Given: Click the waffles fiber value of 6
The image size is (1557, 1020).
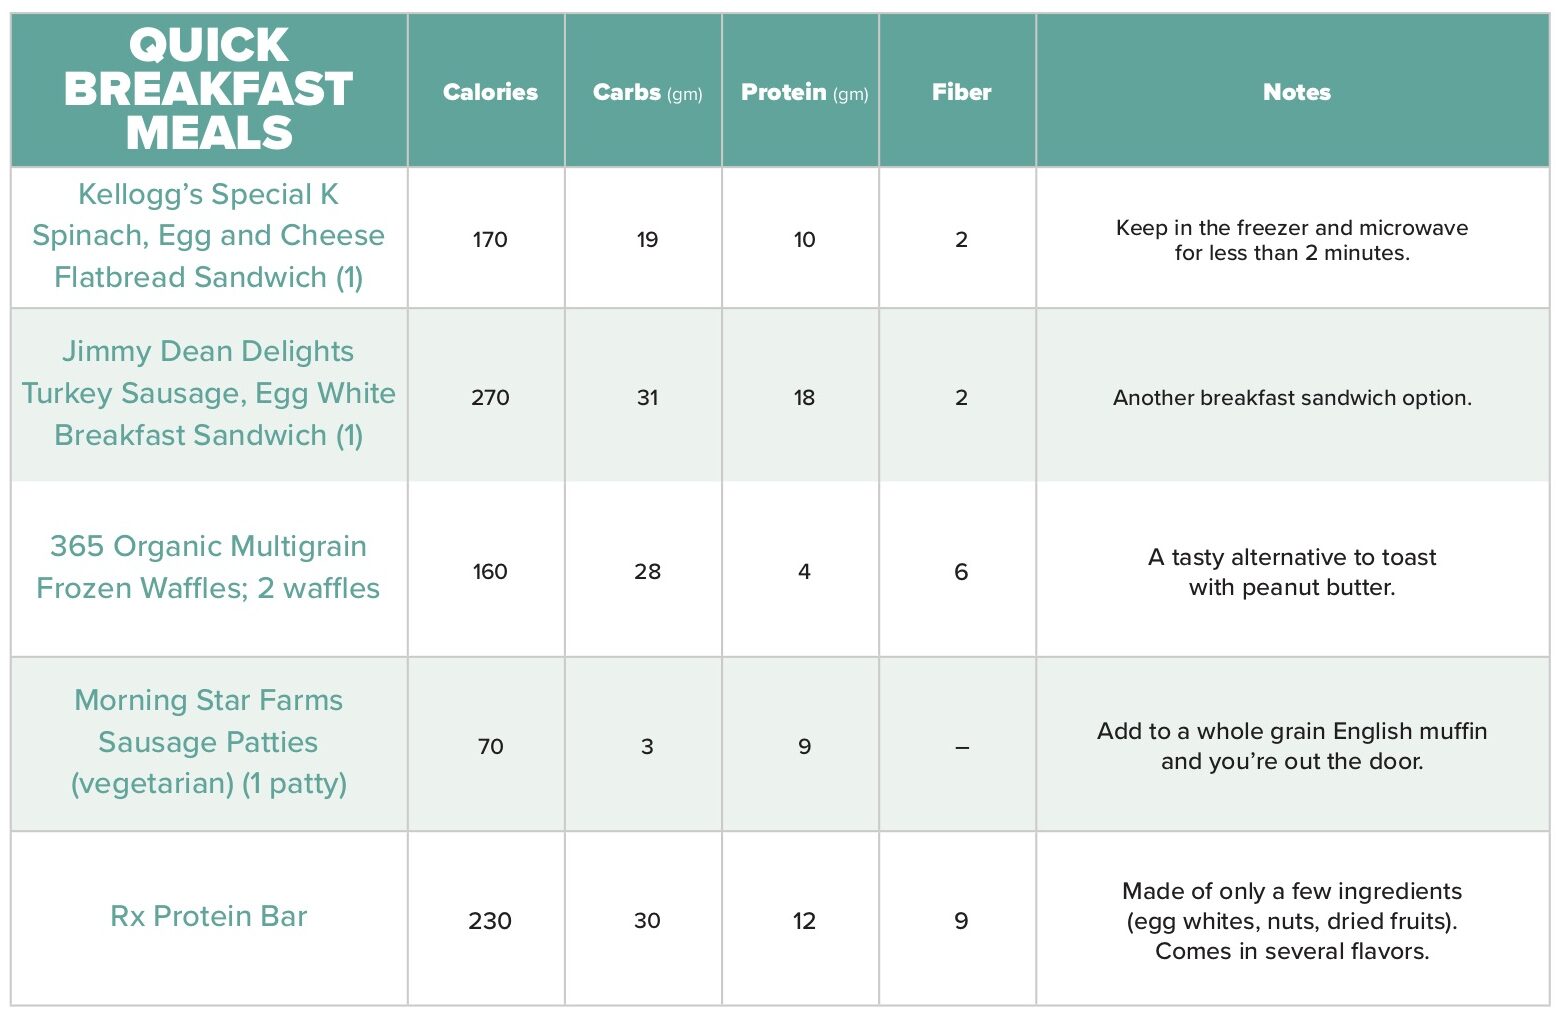Looking at the screenshot, I should point(961,572).
